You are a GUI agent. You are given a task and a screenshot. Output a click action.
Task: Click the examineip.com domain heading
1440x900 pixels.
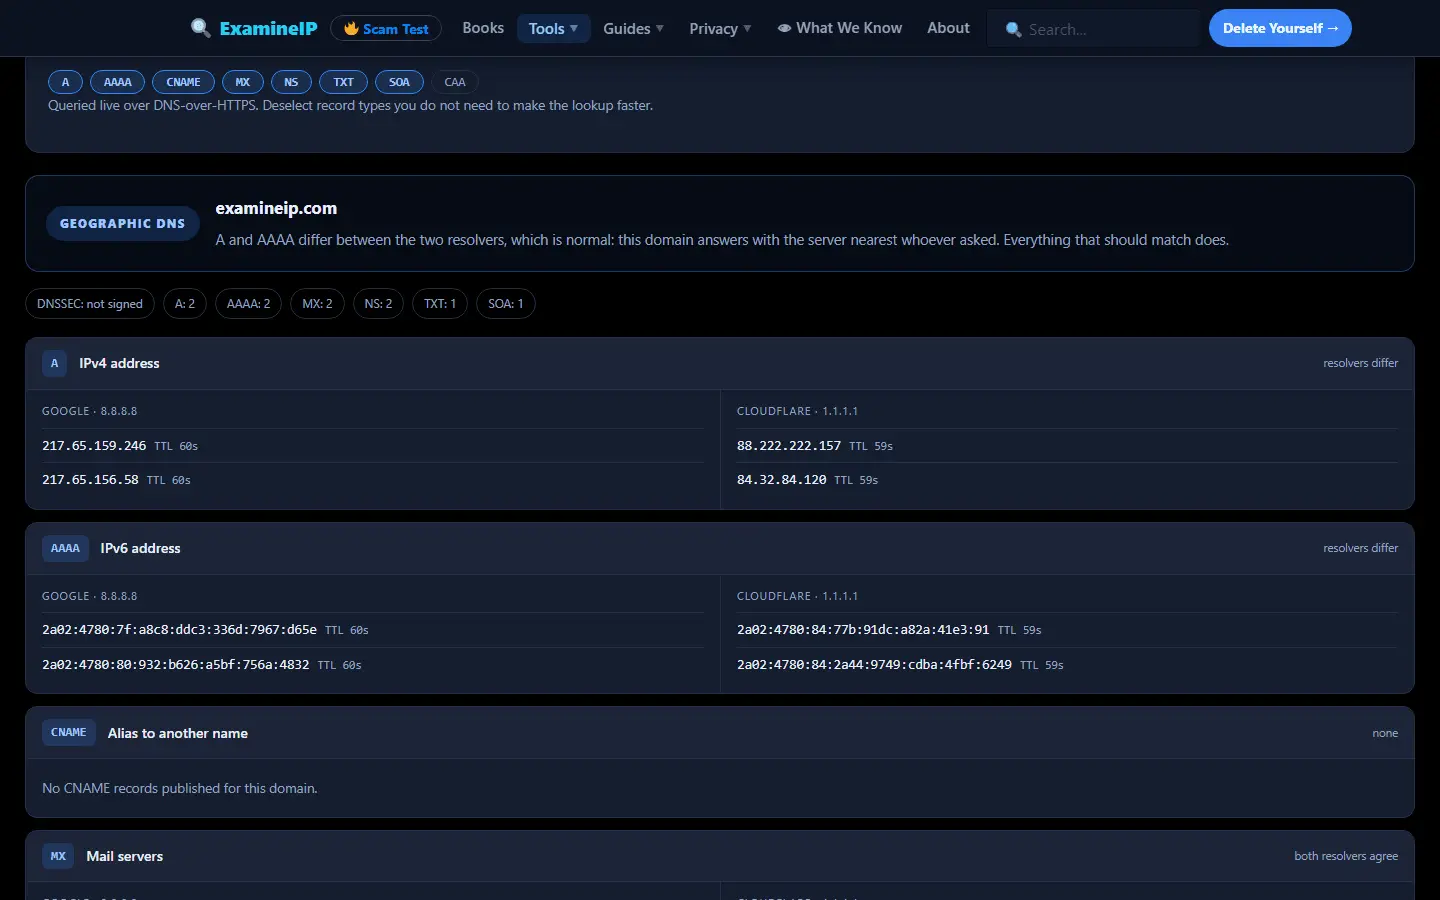click(x=276, y=208)
